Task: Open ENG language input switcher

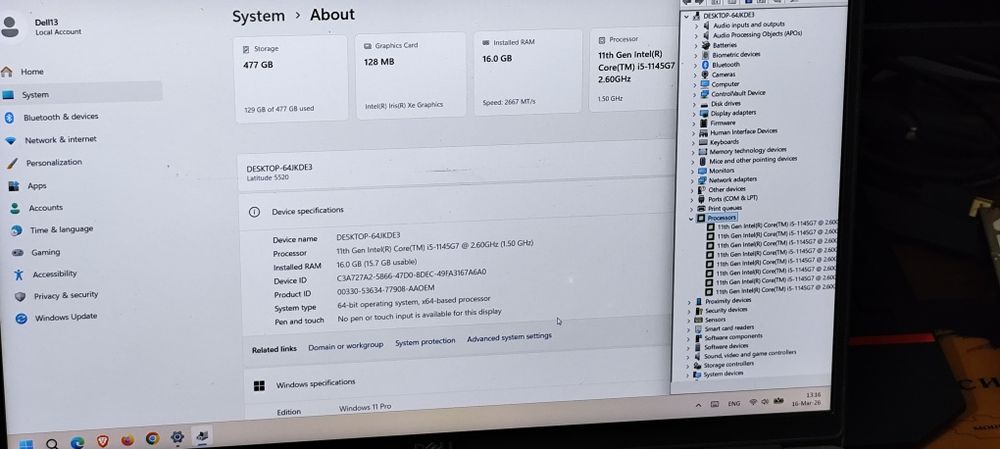Action: (x=734, y=404)
